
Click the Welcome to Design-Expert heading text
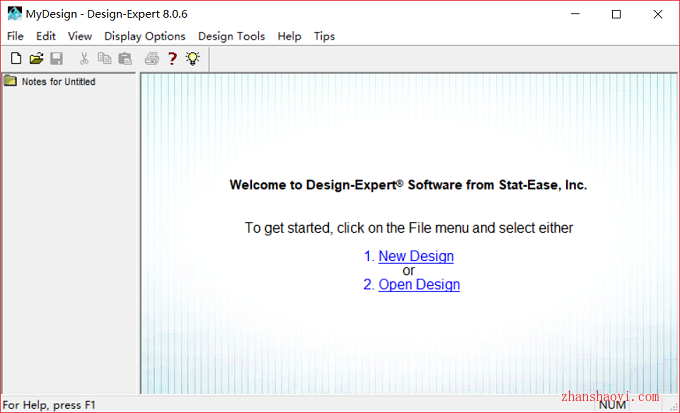tap(408, 185)
